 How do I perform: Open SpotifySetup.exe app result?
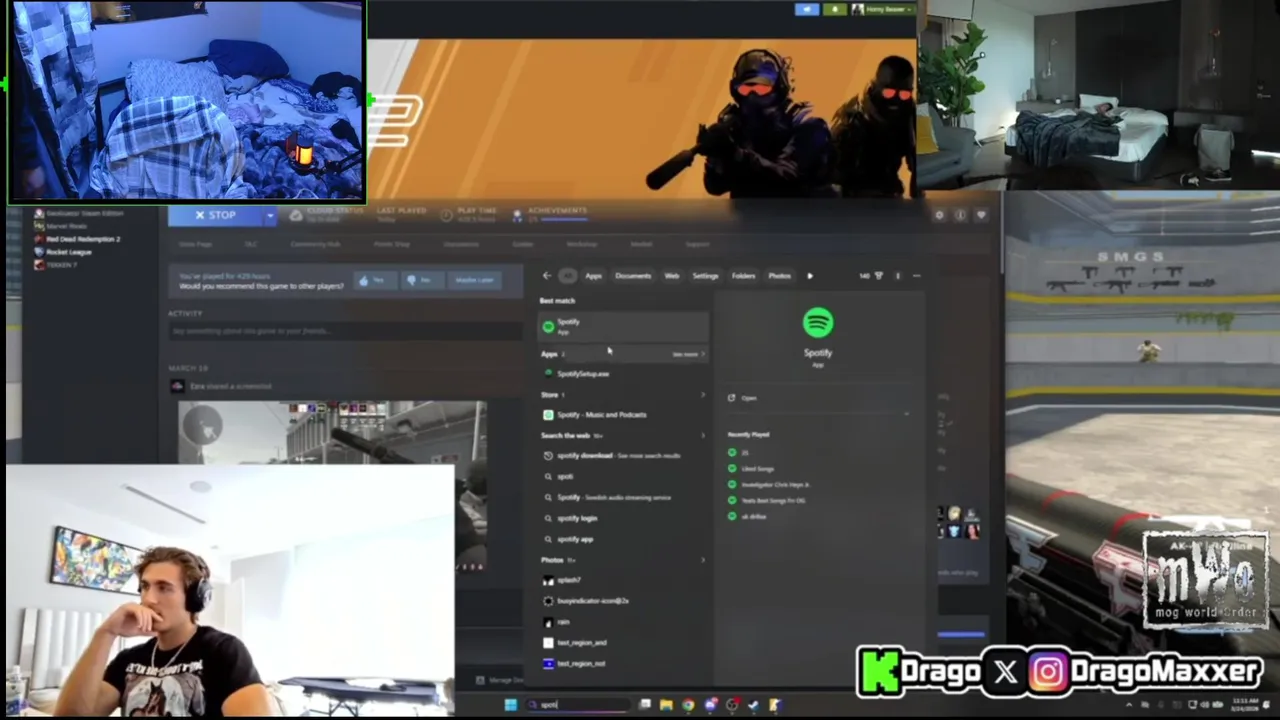point(624,374)
